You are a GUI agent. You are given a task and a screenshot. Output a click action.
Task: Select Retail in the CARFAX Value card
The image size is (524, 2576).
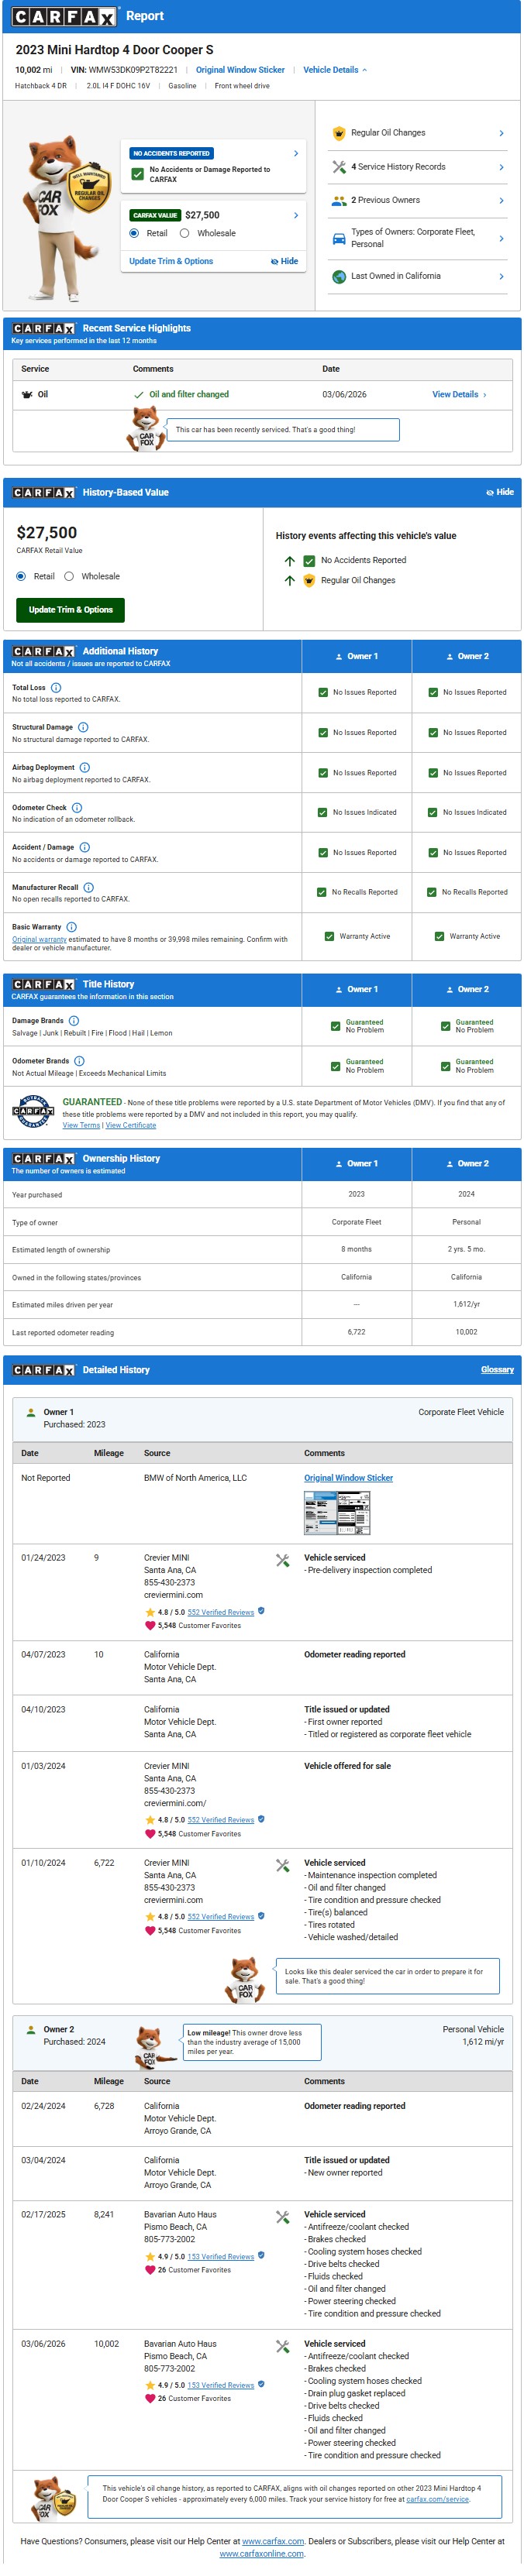pos(134,233)
